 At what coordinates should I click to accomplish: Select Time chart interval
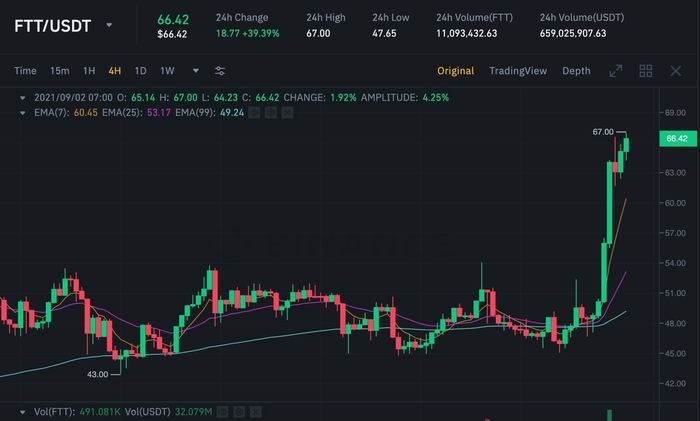tap(25, 71)
